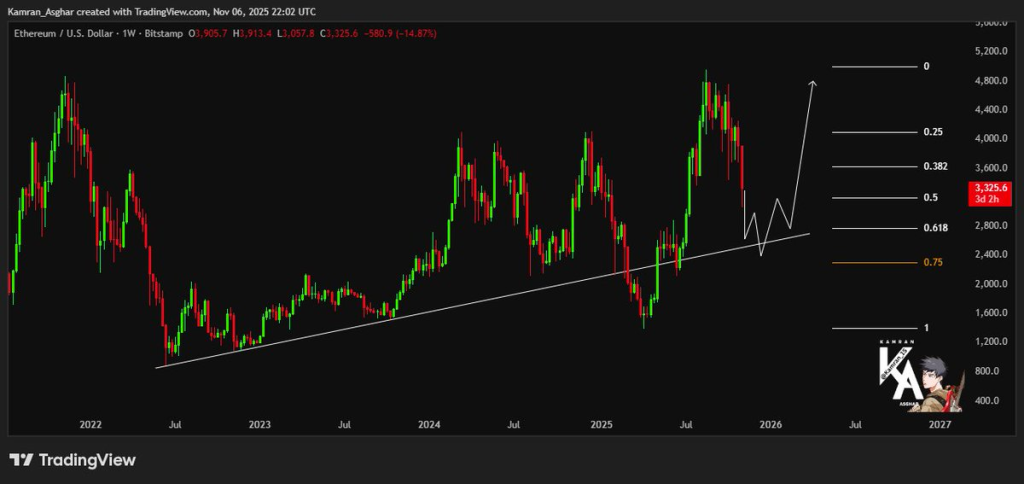This screenshot has width=1024, height=484.
Task: Click the upward arrowhead of the projection
Action: [x=813, y=84]
